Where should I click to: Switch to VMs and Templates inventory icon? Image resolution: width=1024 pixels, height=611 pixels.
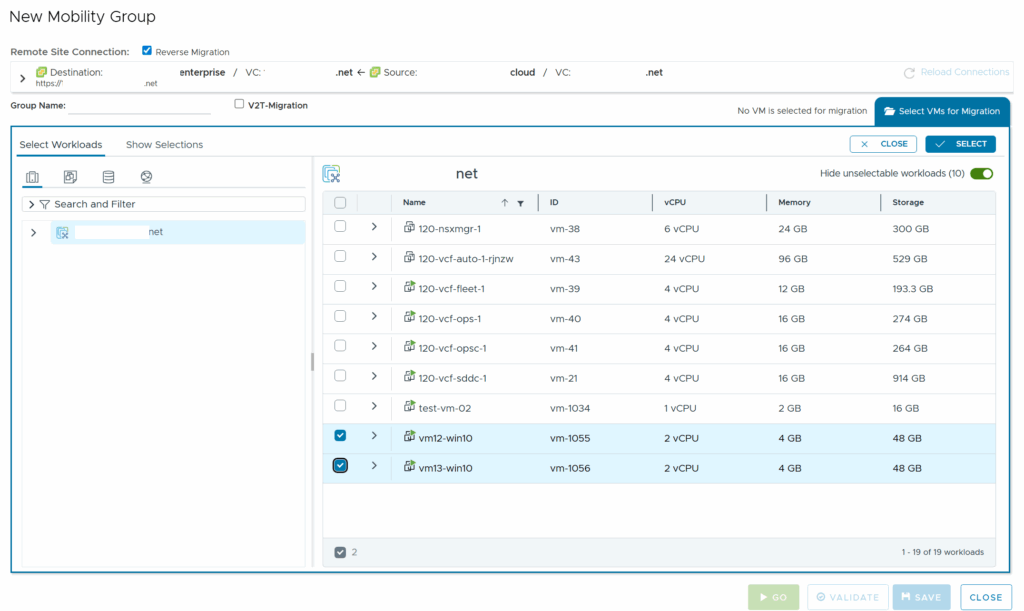[70, 177]
